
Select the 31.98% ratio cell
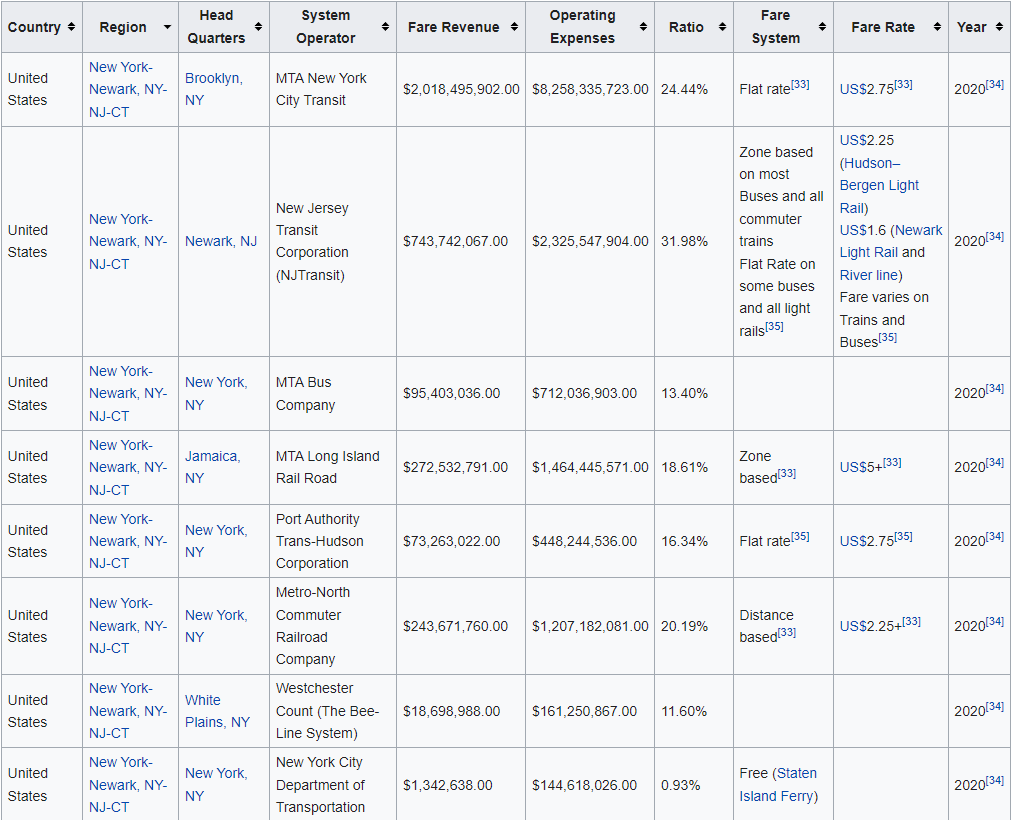pyautogui.click(x=694, y=241)
